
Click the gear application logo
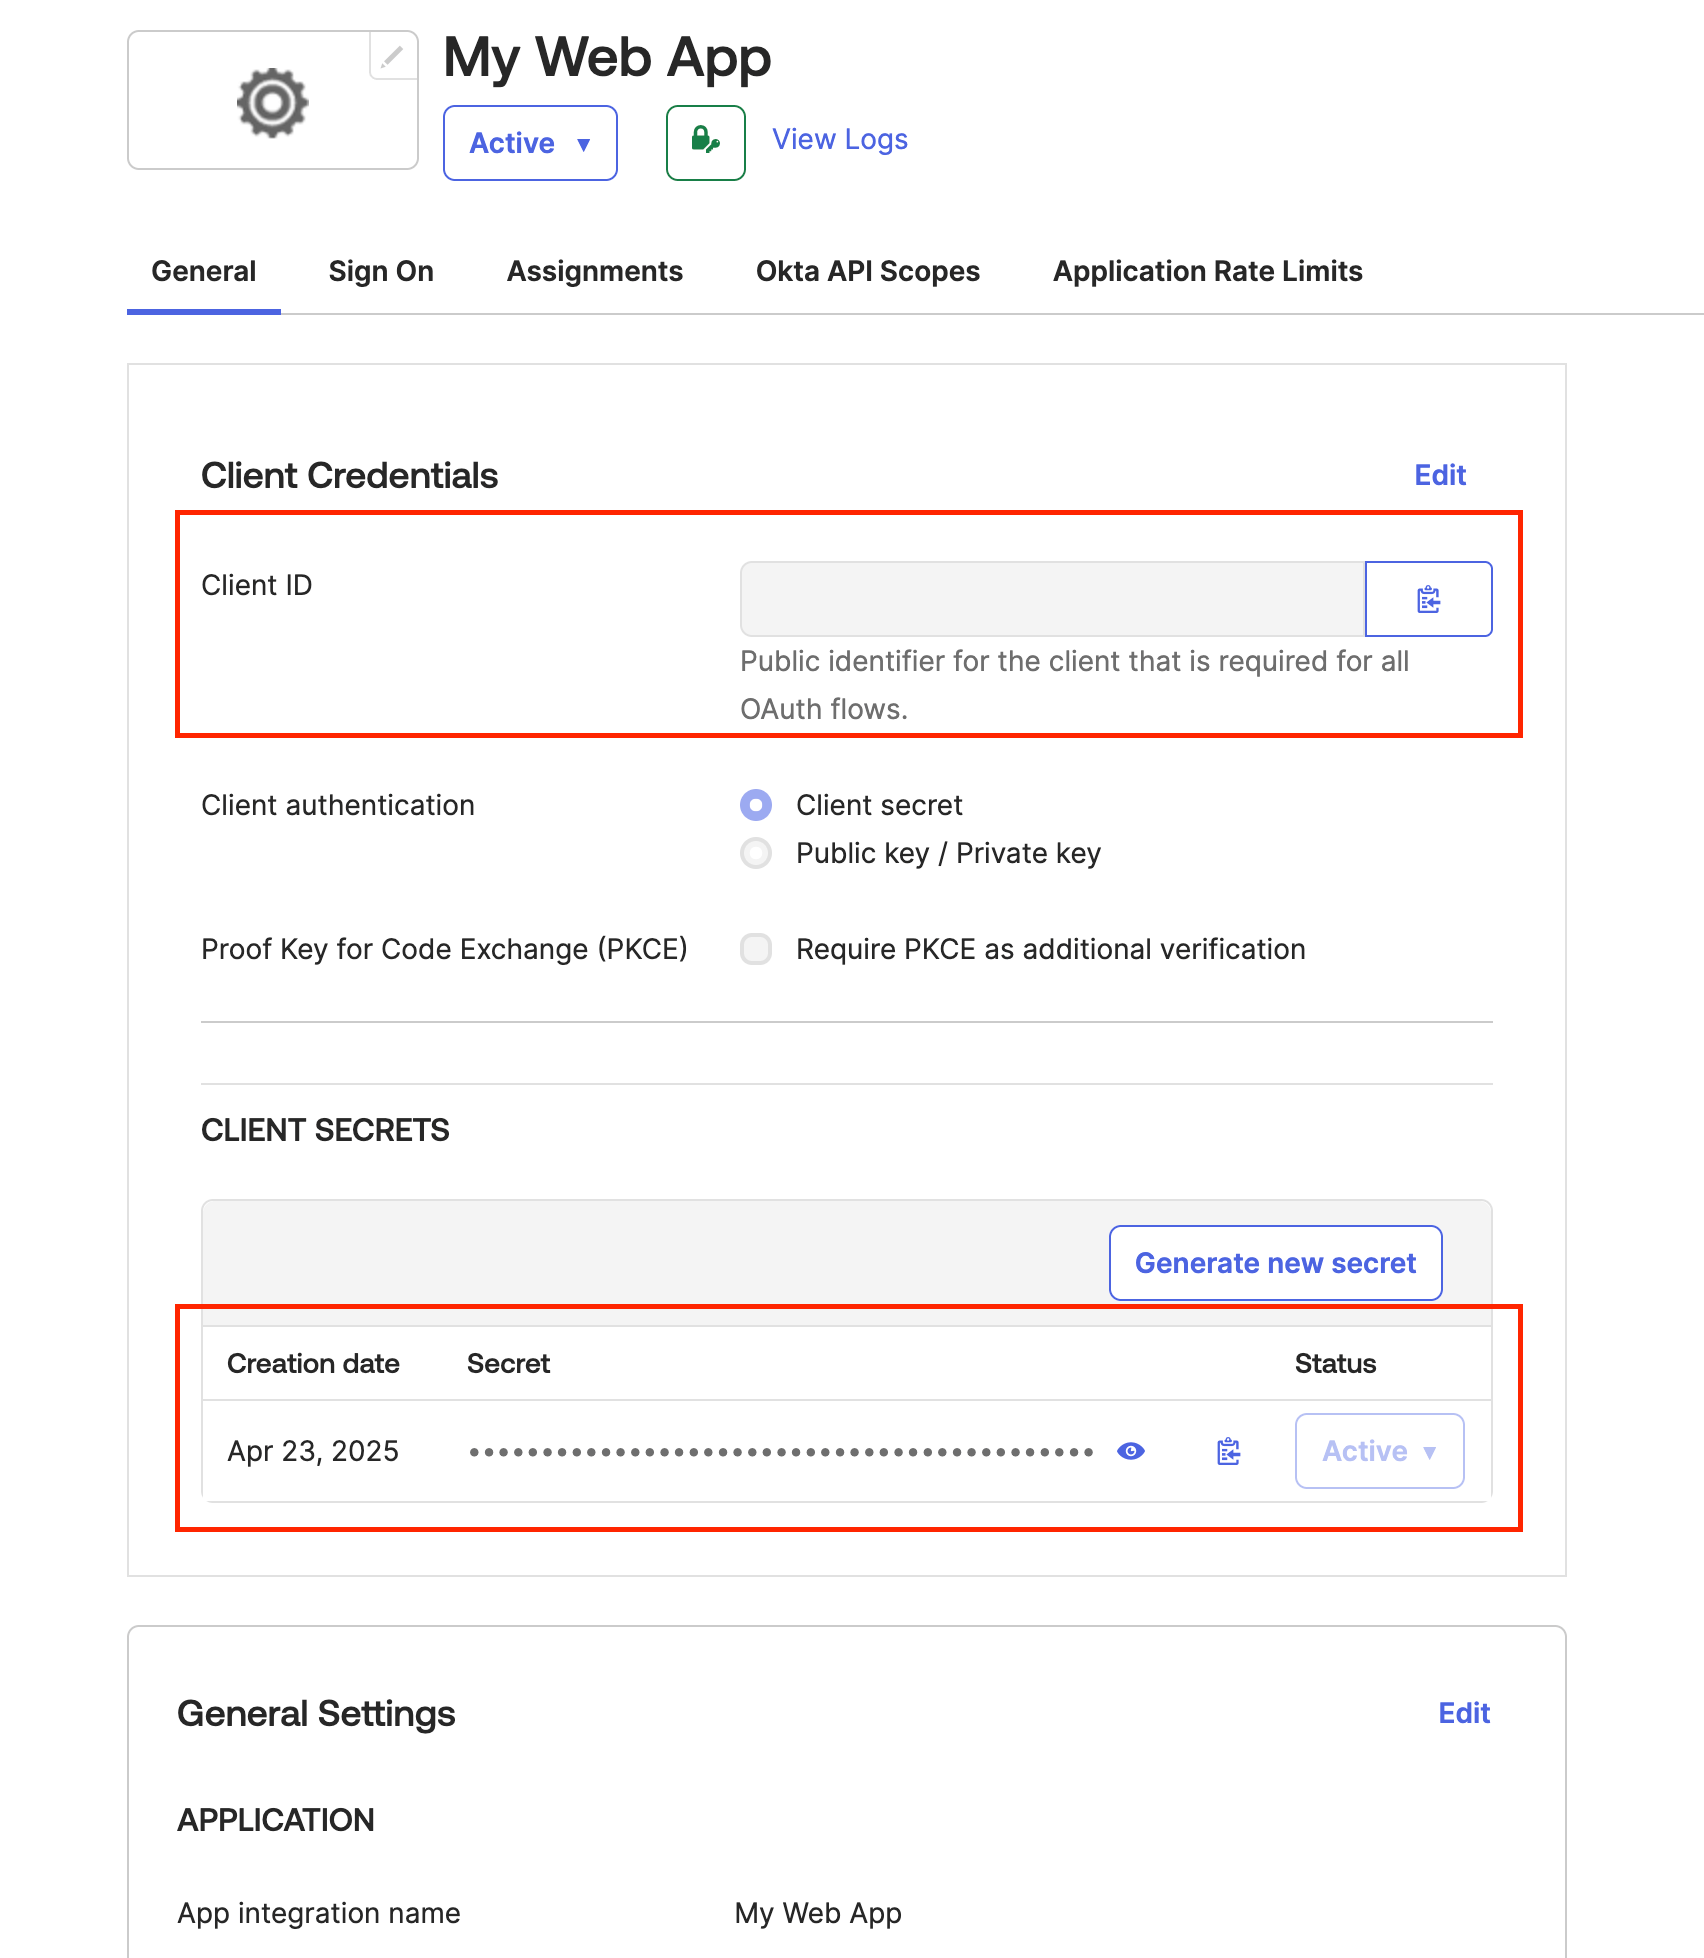(x=271, y=100)
